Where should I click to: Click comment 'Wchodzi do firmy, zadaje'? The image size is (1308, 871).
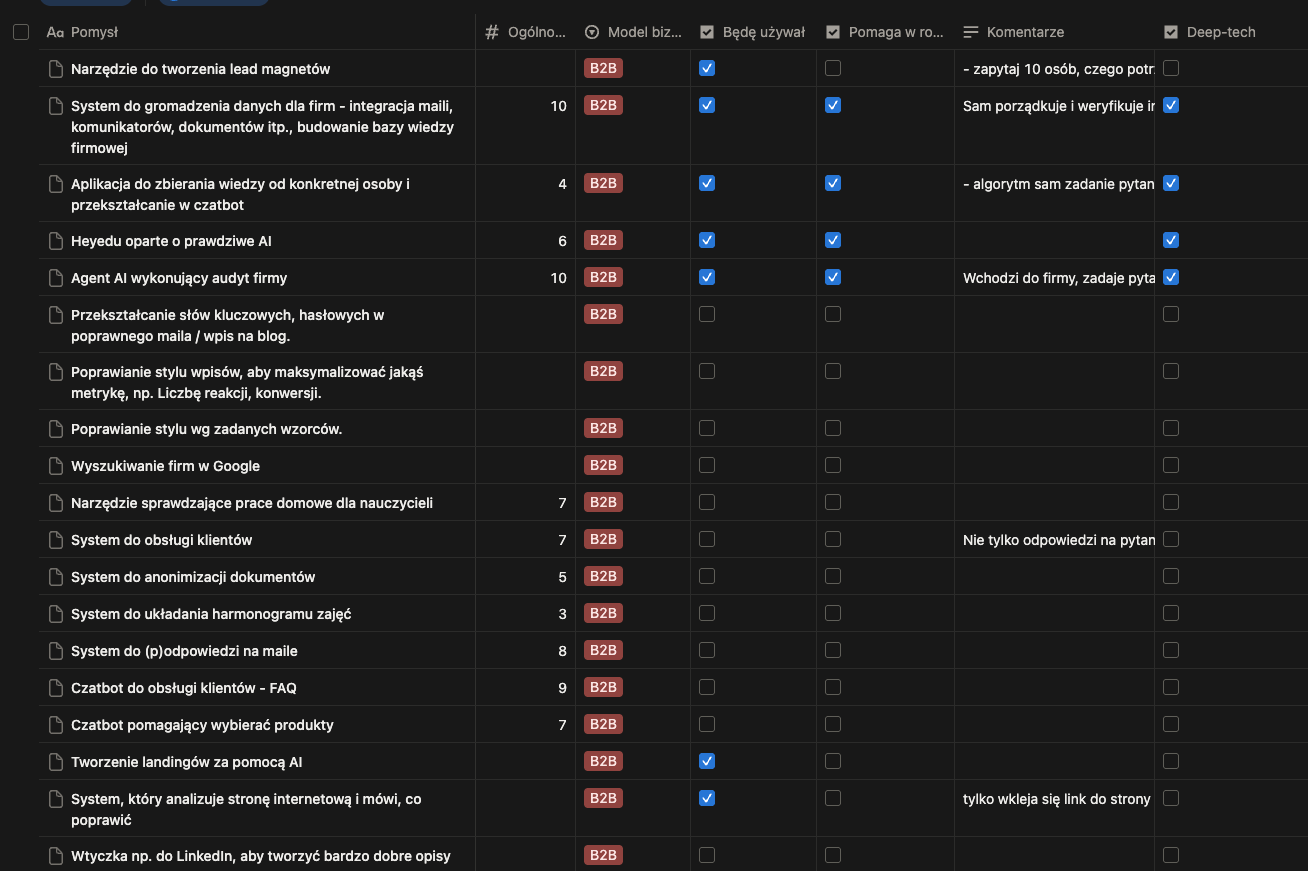[1058, 278]
